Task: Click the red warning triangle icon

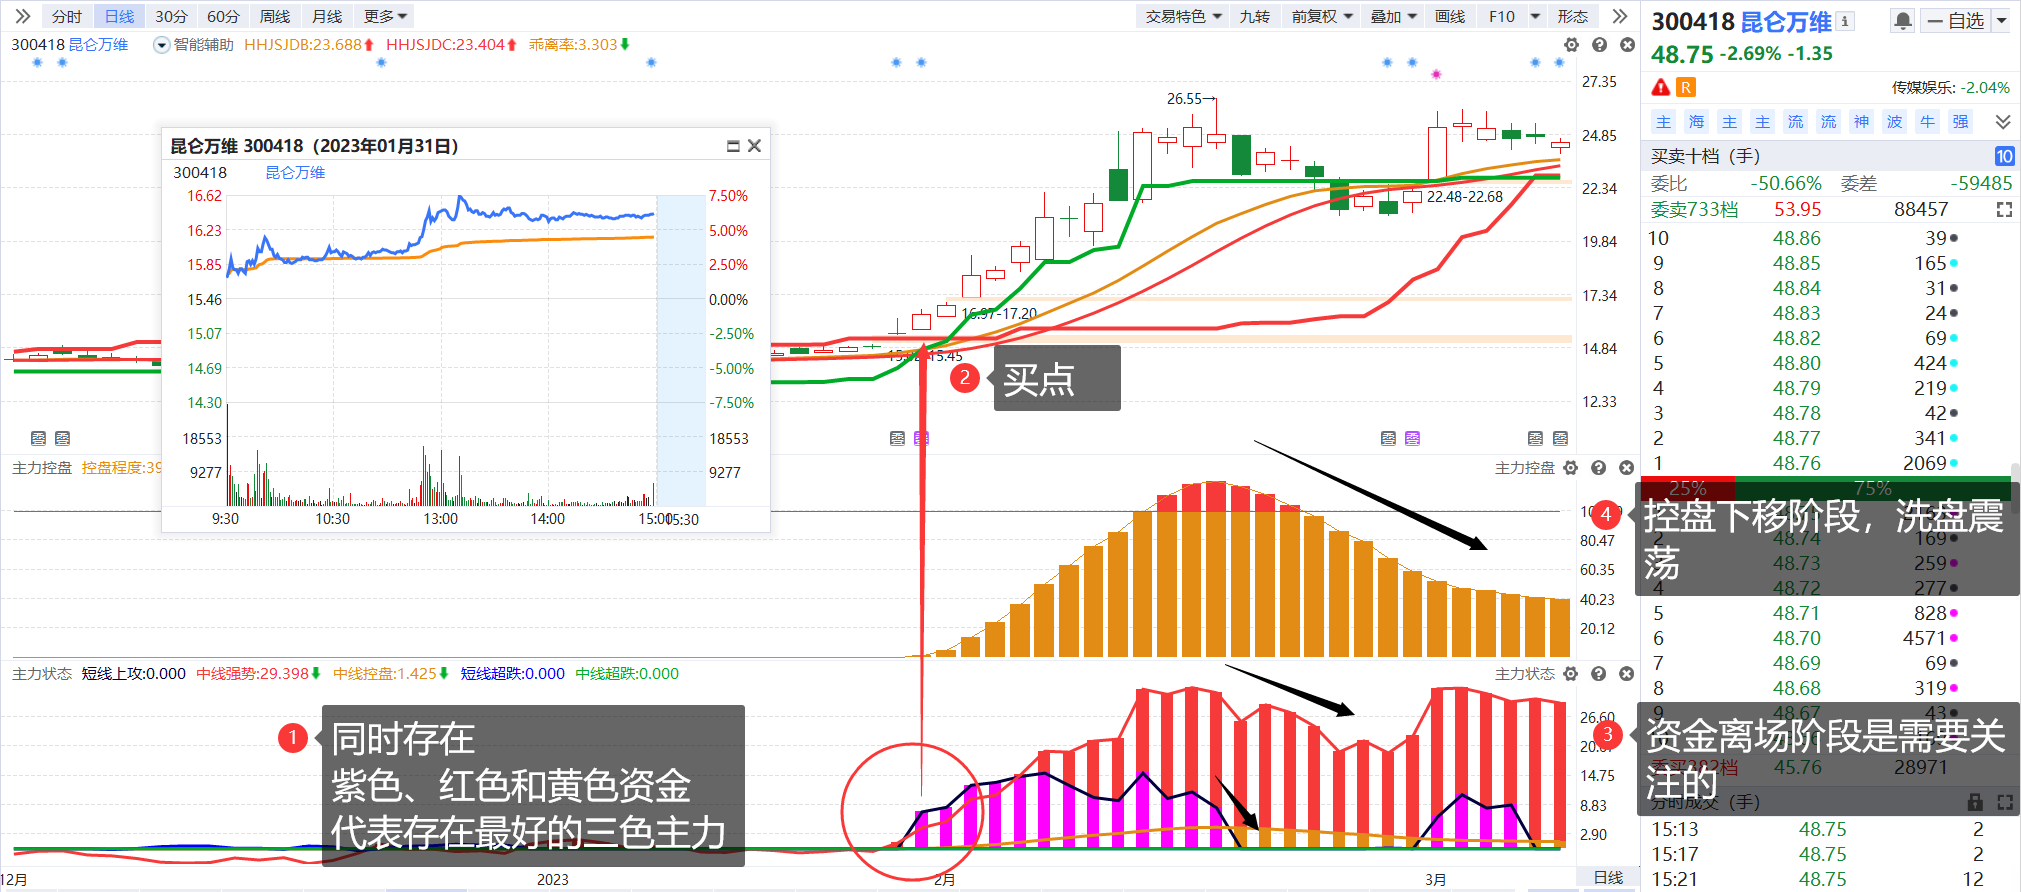Action: click(1661, 87)
